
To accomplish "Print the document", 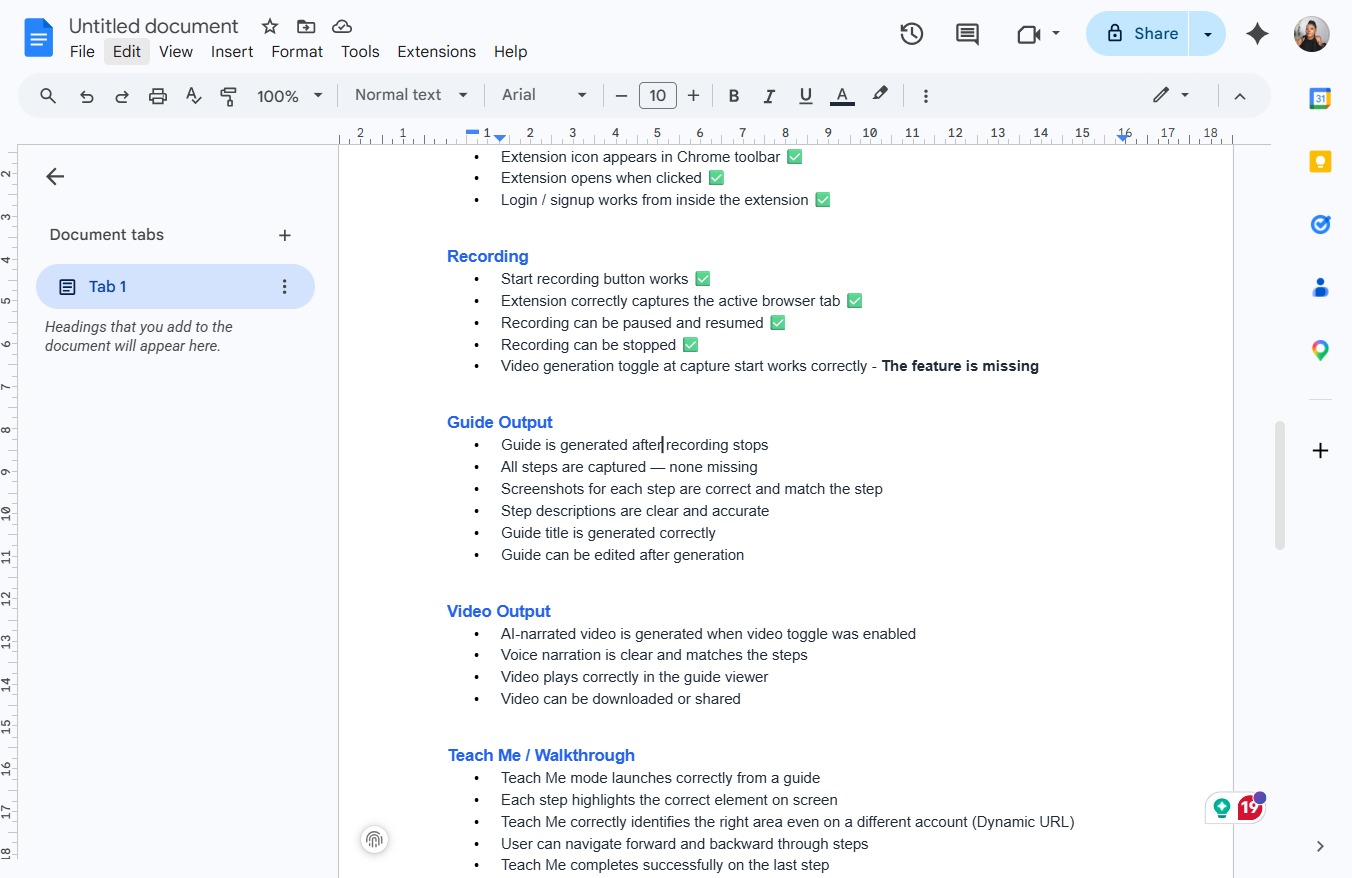I will [158, 96].
